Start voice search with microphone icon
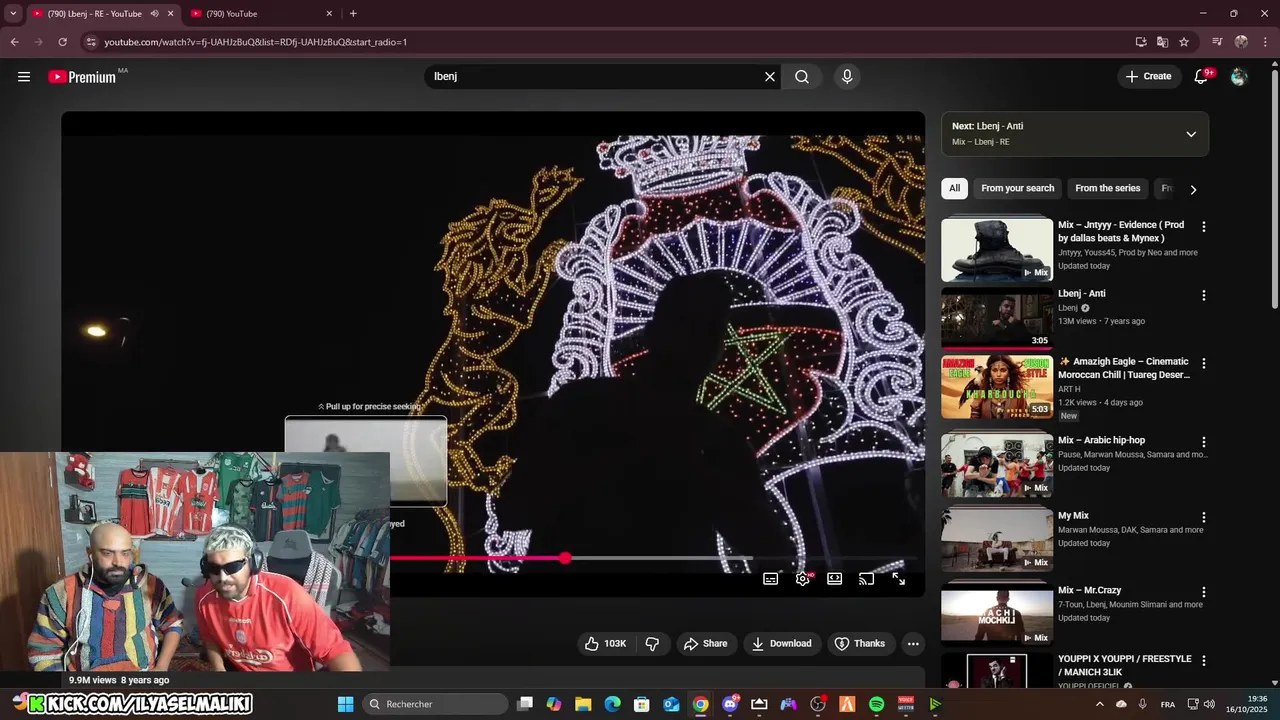The height and width of the screenshot is (720, 1280). tap(847, 76)
